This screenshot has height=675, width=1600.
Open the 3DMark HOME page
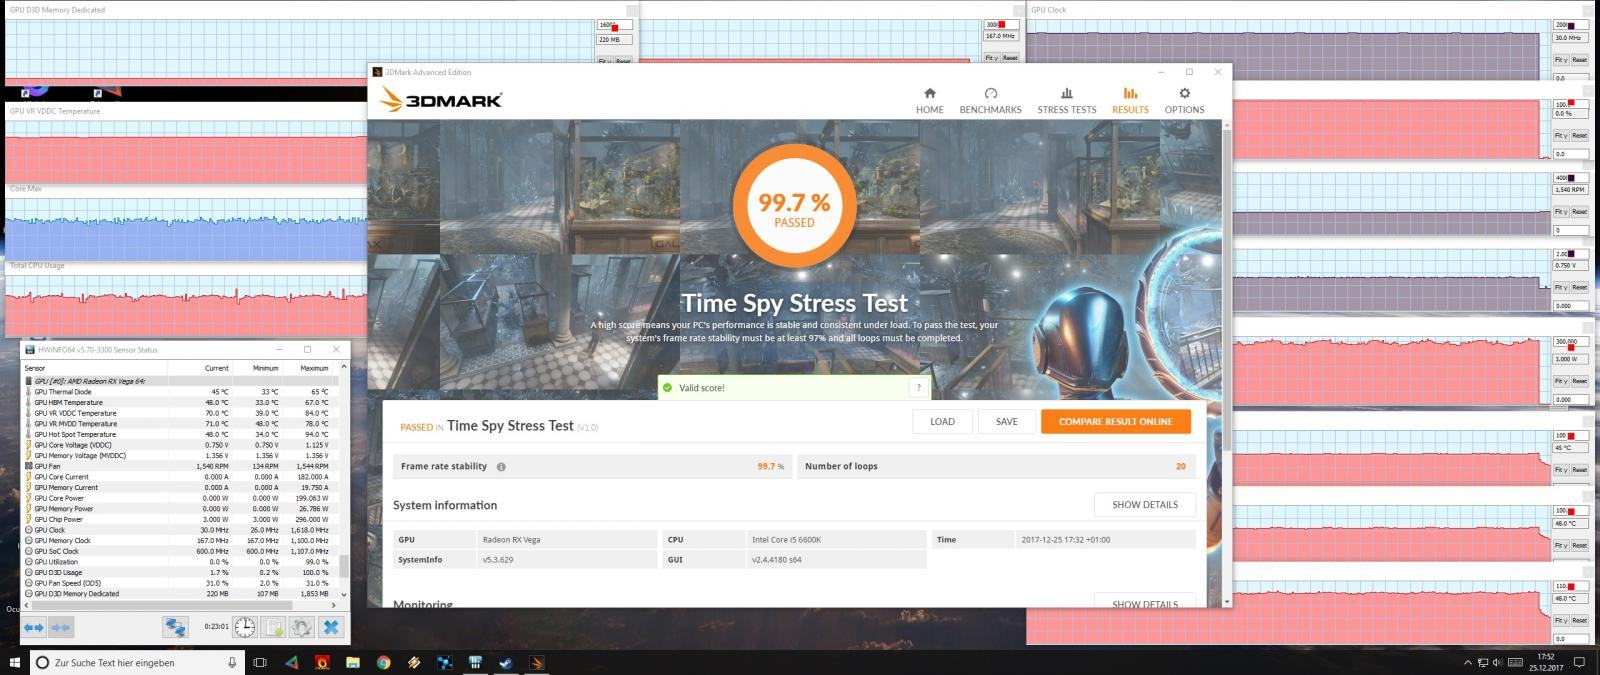pos(929,100)
